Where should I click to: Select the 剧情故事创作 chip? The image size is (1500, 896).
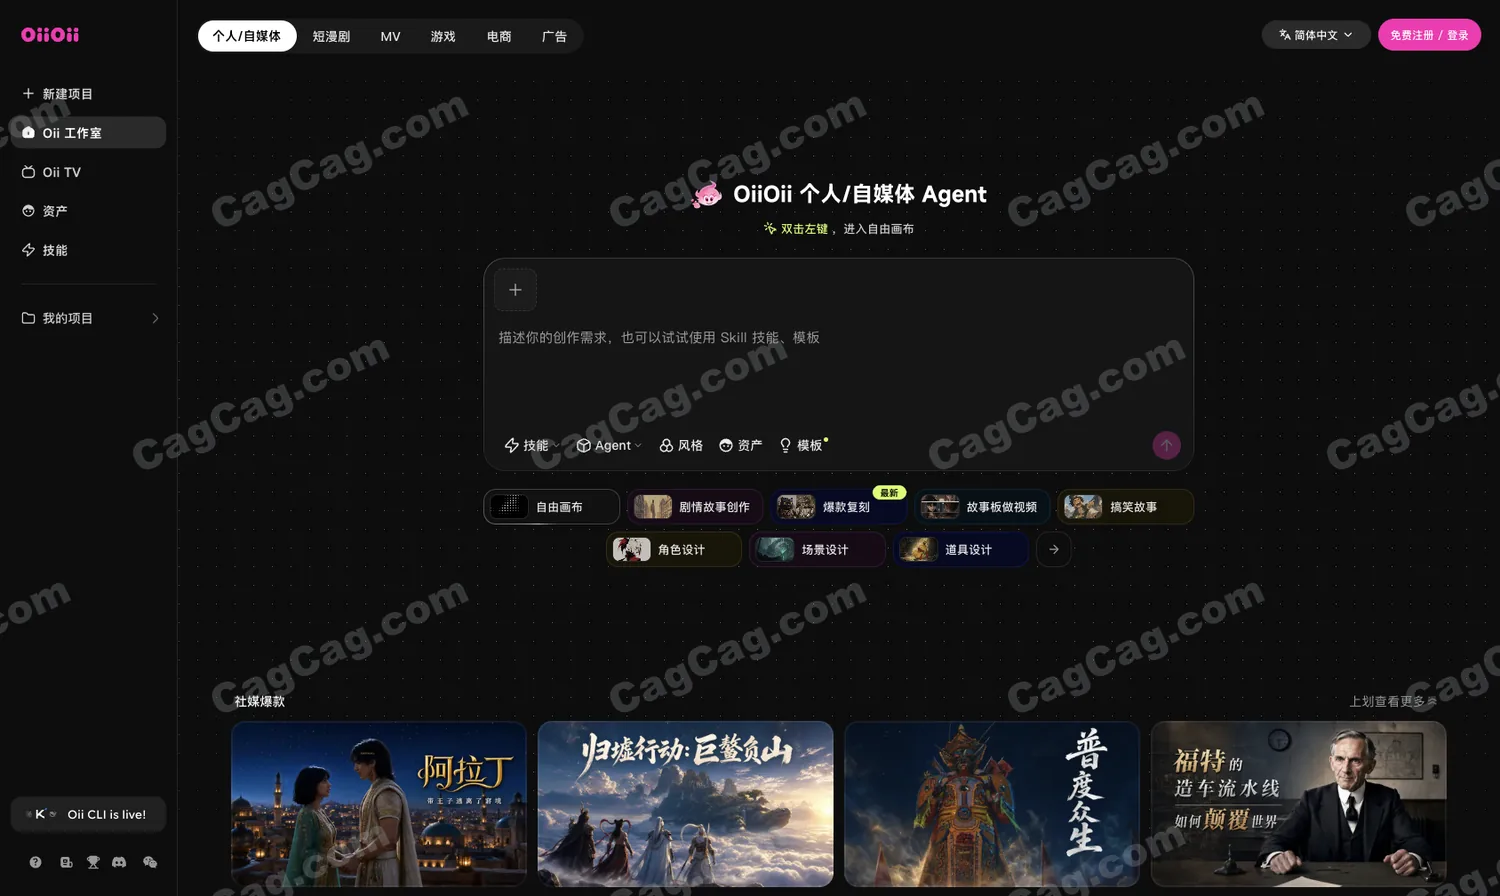(x=695, y=507)
